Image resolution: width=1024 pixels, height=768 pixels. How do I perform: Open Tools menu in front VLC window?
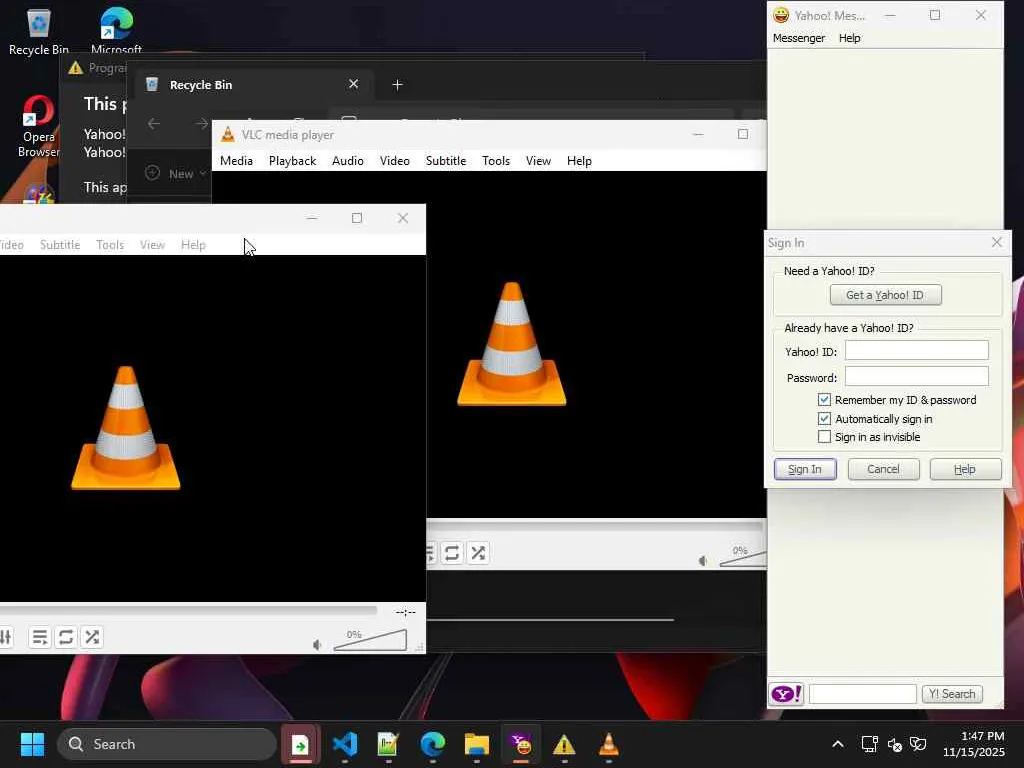tap(110, 245)
